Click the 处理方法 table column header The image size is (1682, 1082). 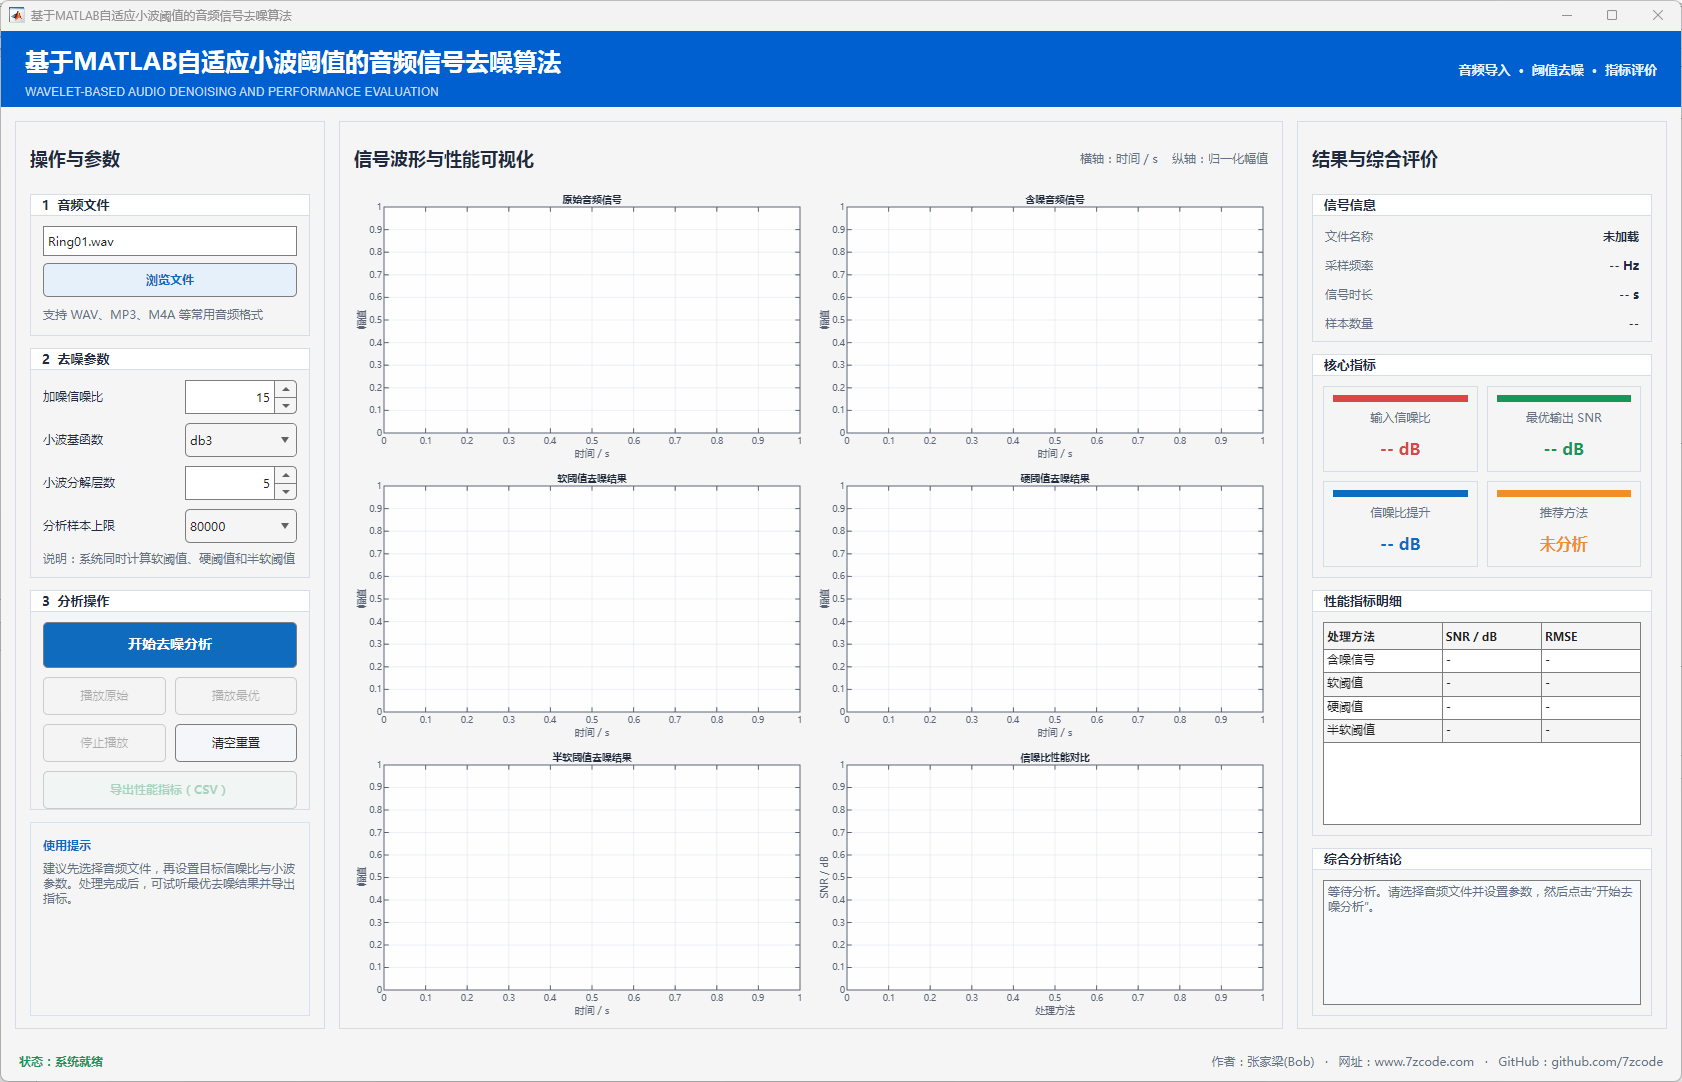(1383, 637)
